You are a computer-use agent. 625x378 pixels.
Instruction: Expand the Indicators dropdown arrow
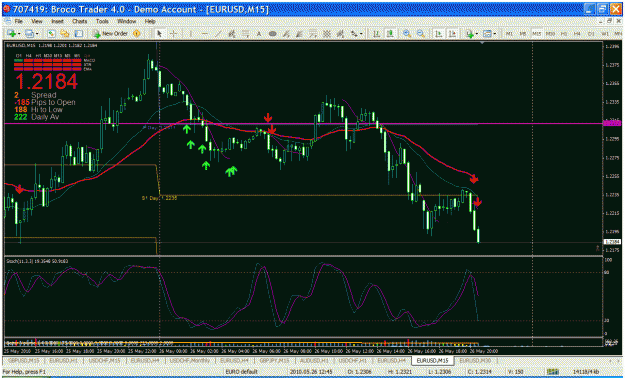pos(476,34)
